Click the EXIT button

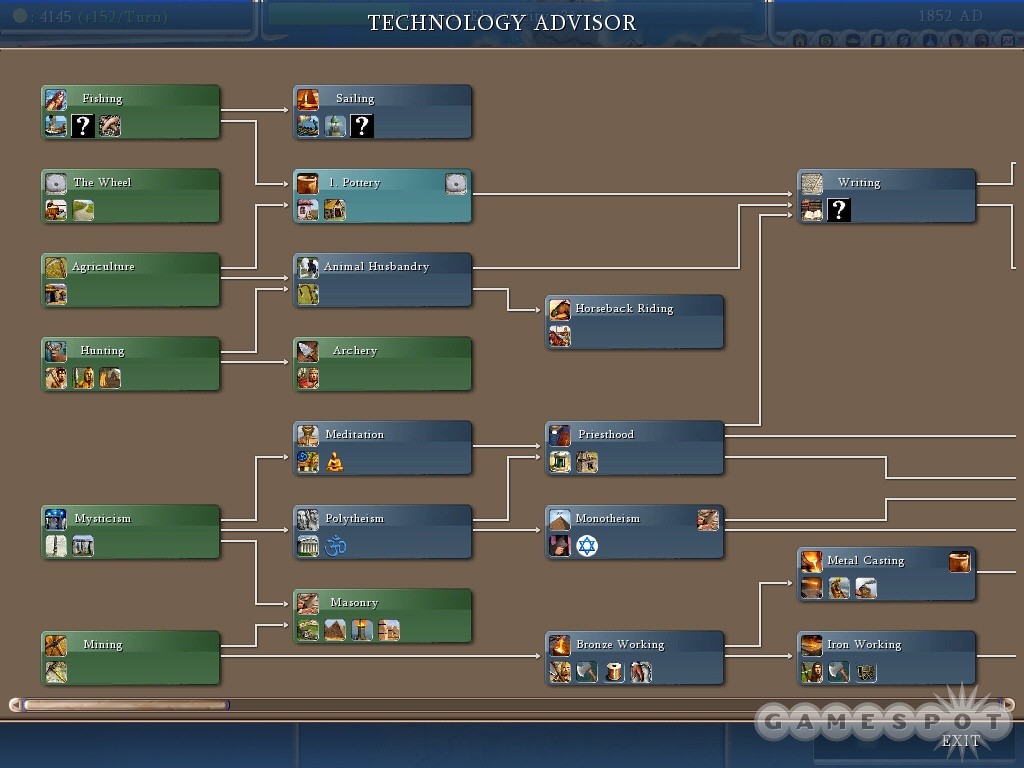click(961, 741)
